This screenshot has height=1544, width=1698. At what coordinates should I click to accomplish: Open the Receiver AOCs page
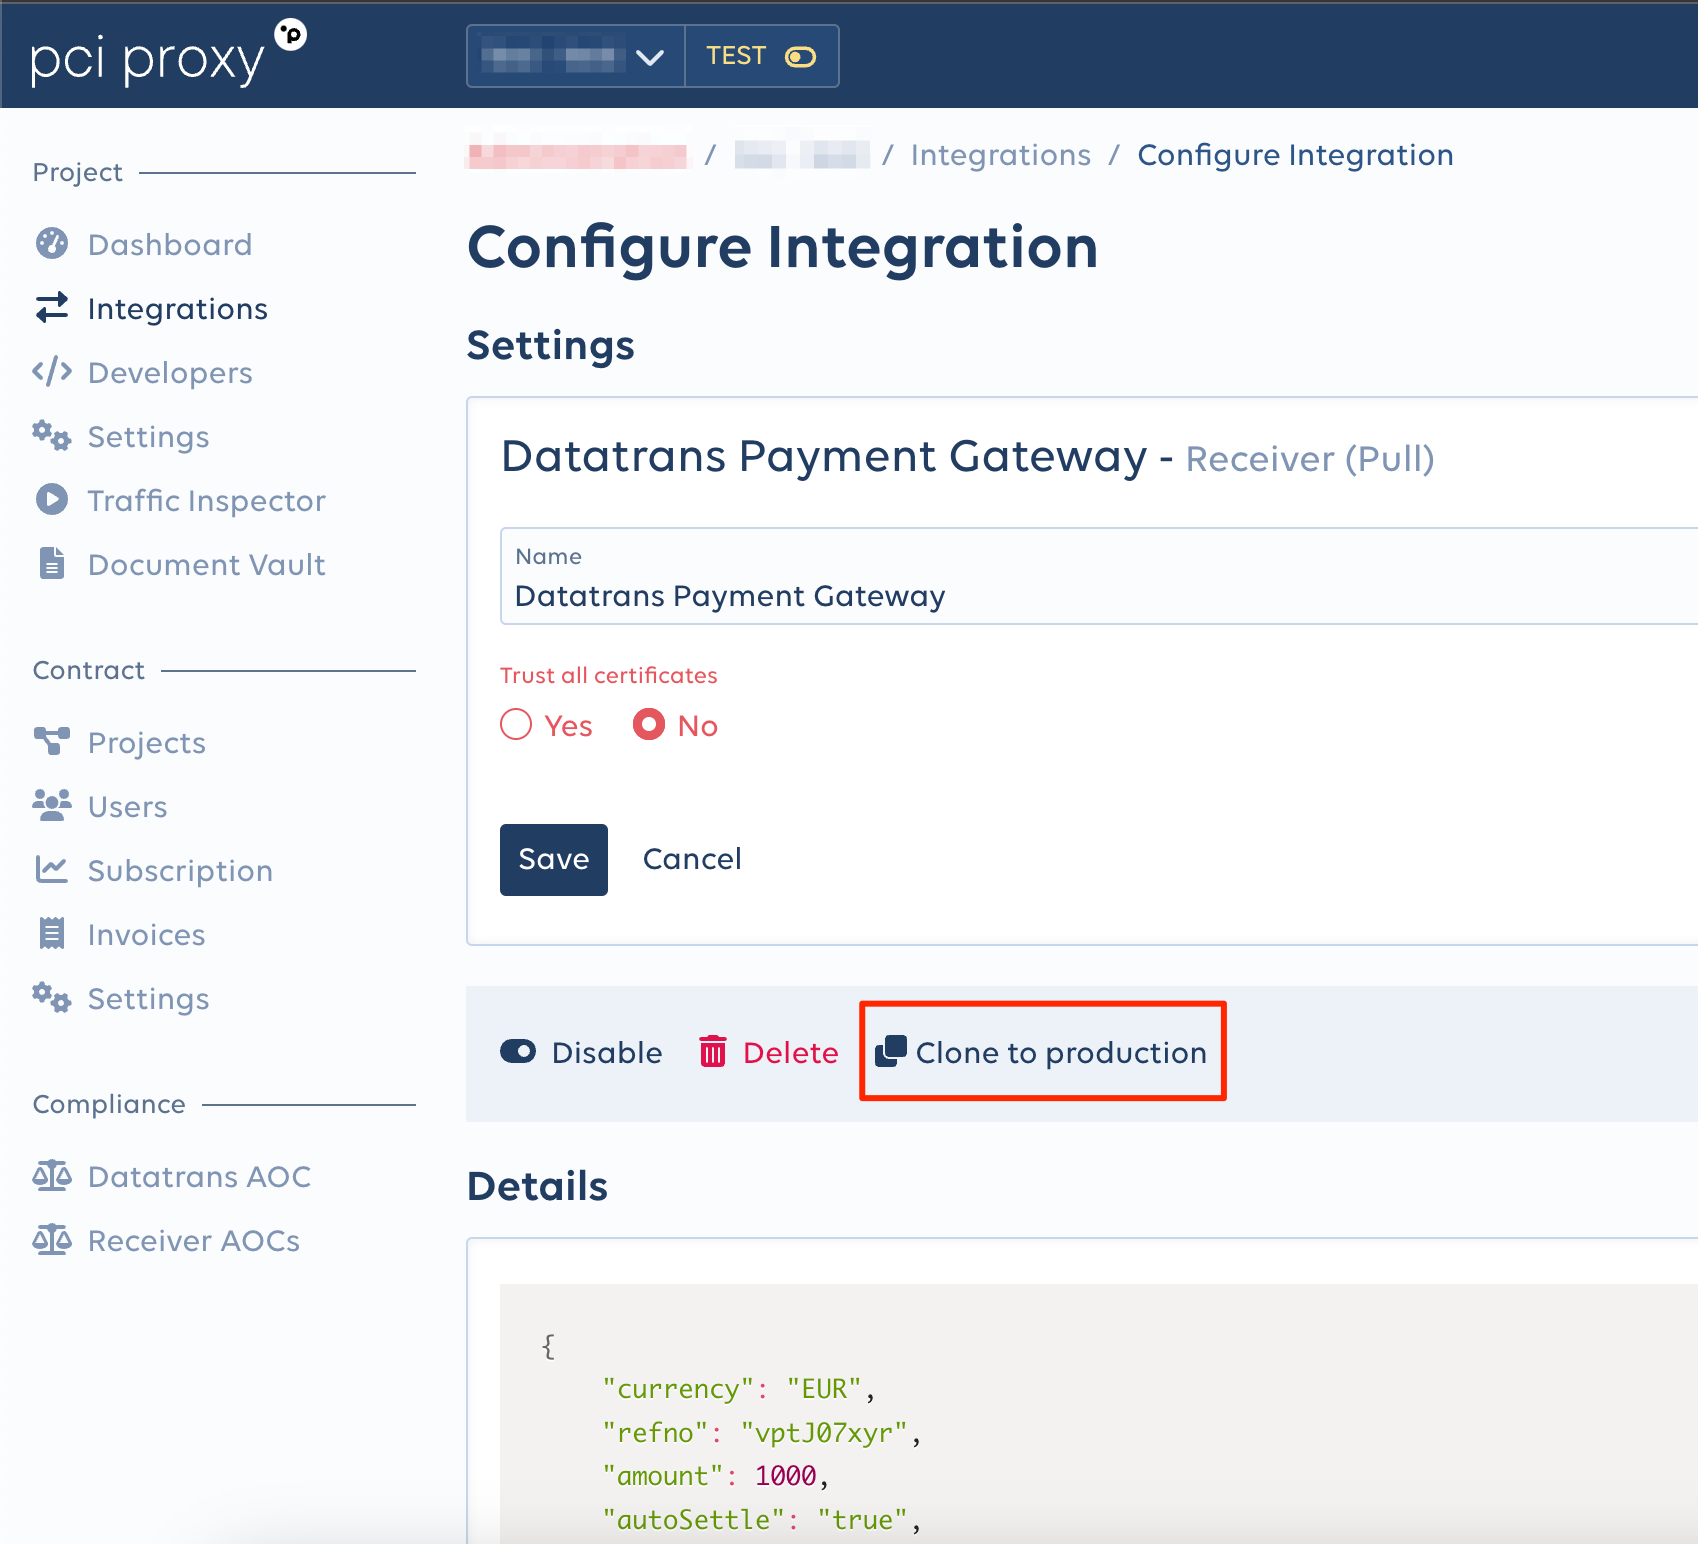pos(194,1240)
